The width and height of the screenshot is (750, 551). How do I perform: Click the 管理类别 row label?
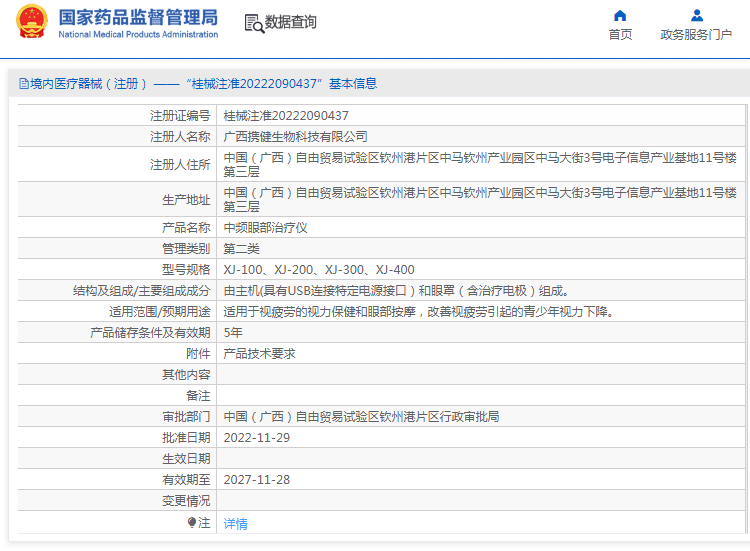click(x=186, y=249)
